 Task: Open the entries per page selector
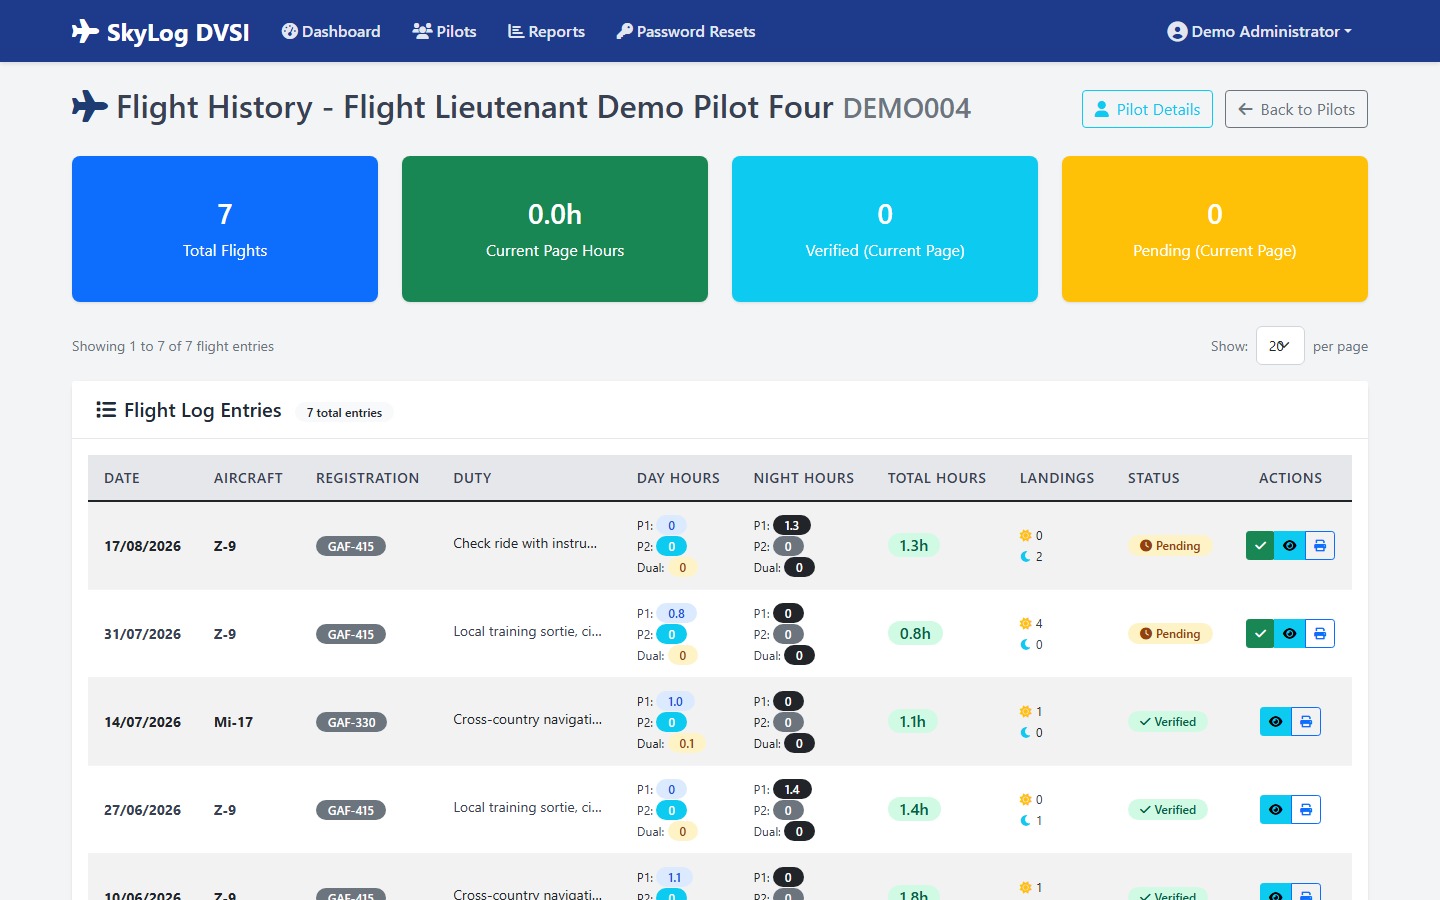[x=1280, y=346]
